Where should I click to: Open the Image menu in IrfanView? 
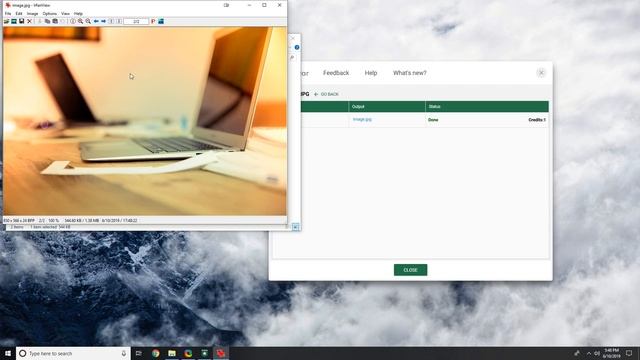click(32, 13)
